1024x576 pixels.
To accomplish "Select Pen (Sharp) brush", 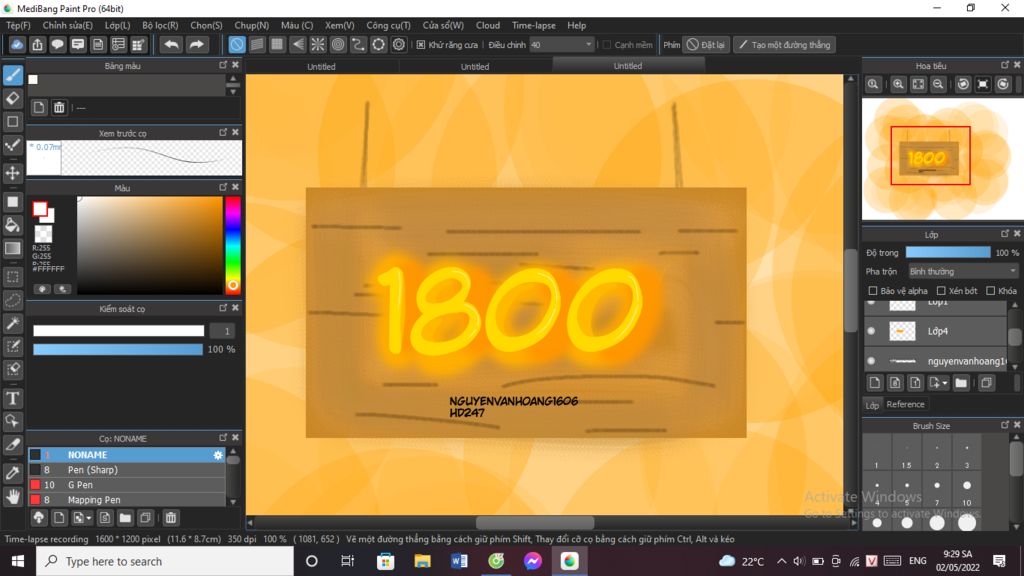I will tap(127, 470).
